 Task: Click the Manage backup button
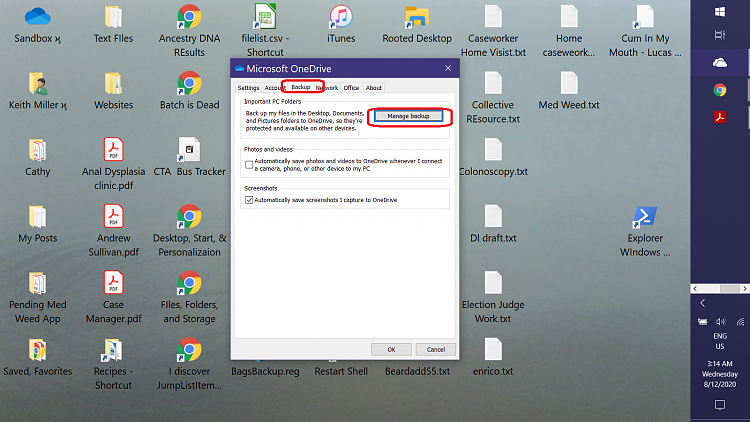(408, 117)
